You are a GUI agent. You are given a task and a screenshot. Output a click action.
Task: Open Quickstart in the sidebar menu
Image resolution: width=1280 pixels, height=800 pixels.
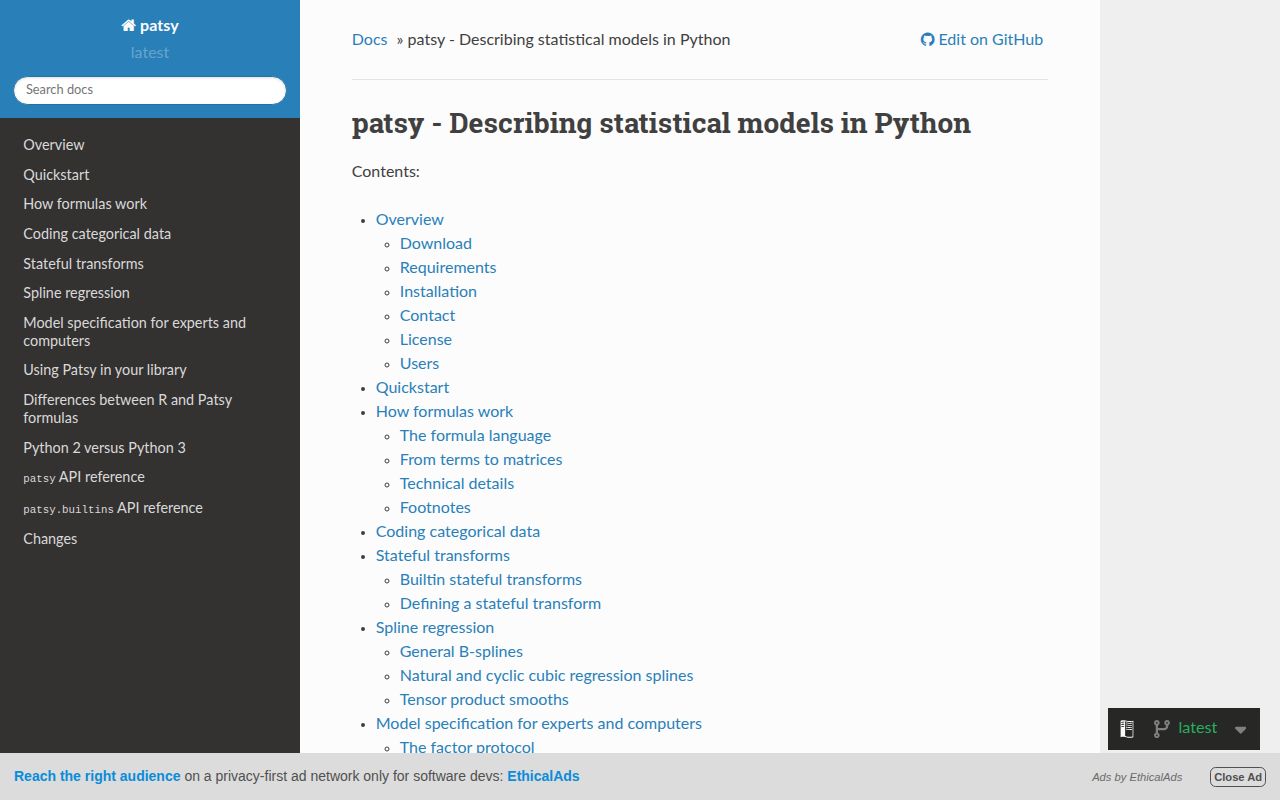pos(150,175)
